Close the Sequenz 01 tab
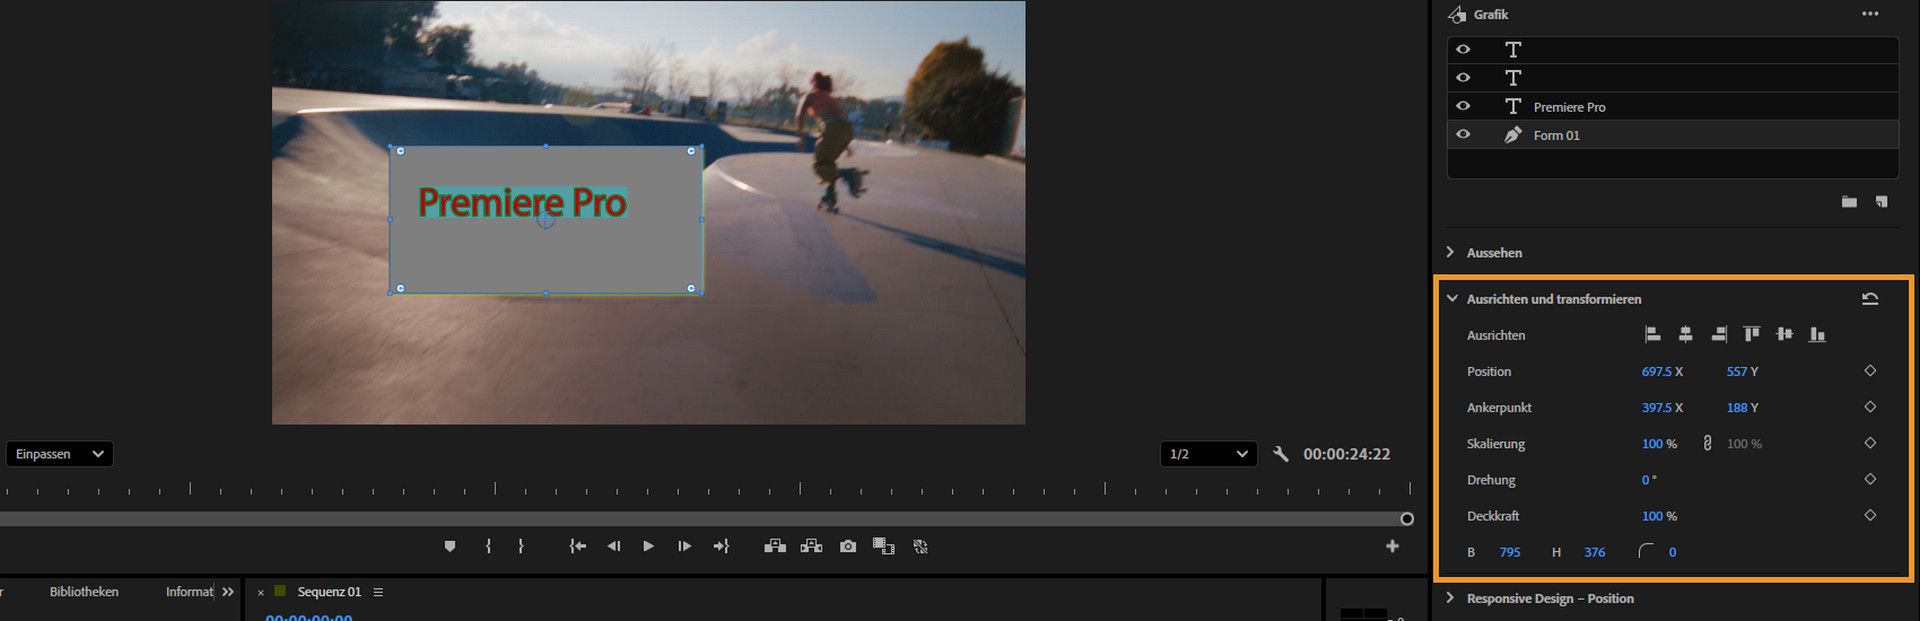1920x621 pixels. 261,593
